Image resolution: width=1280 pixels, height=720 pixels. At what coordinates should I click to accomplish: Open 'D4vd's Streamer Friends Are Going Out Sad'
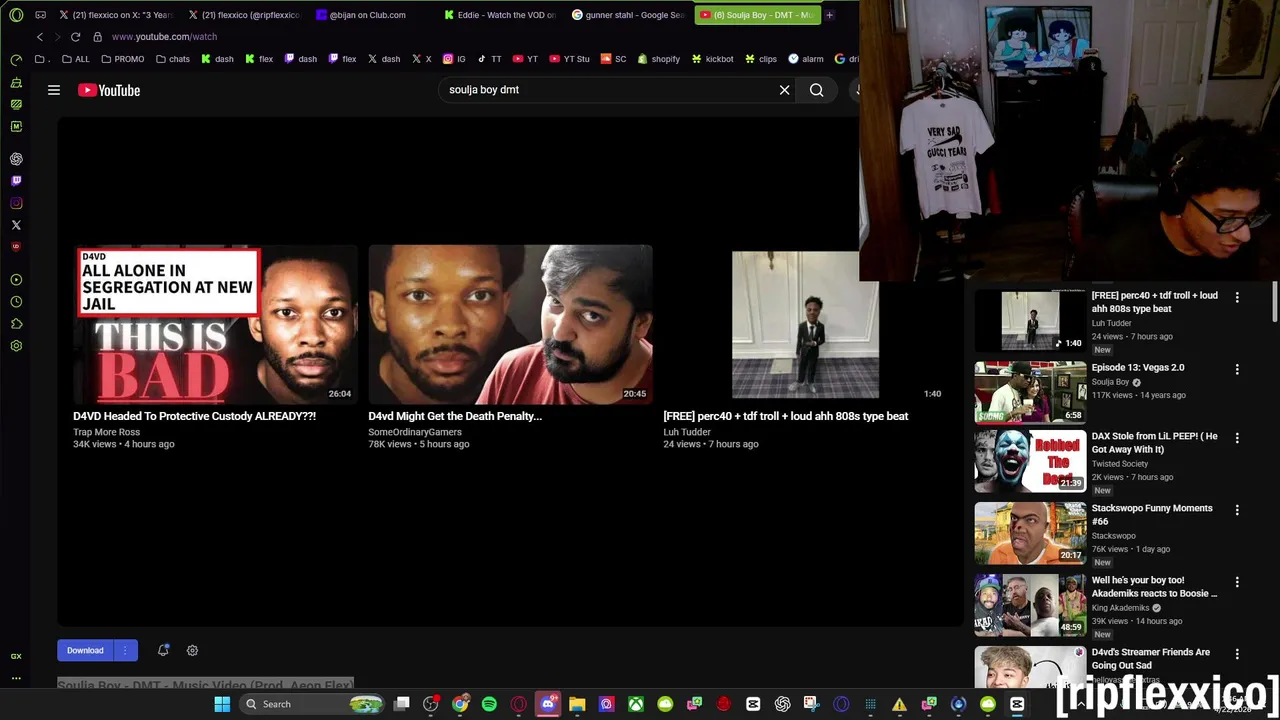tap(1151, 658)
